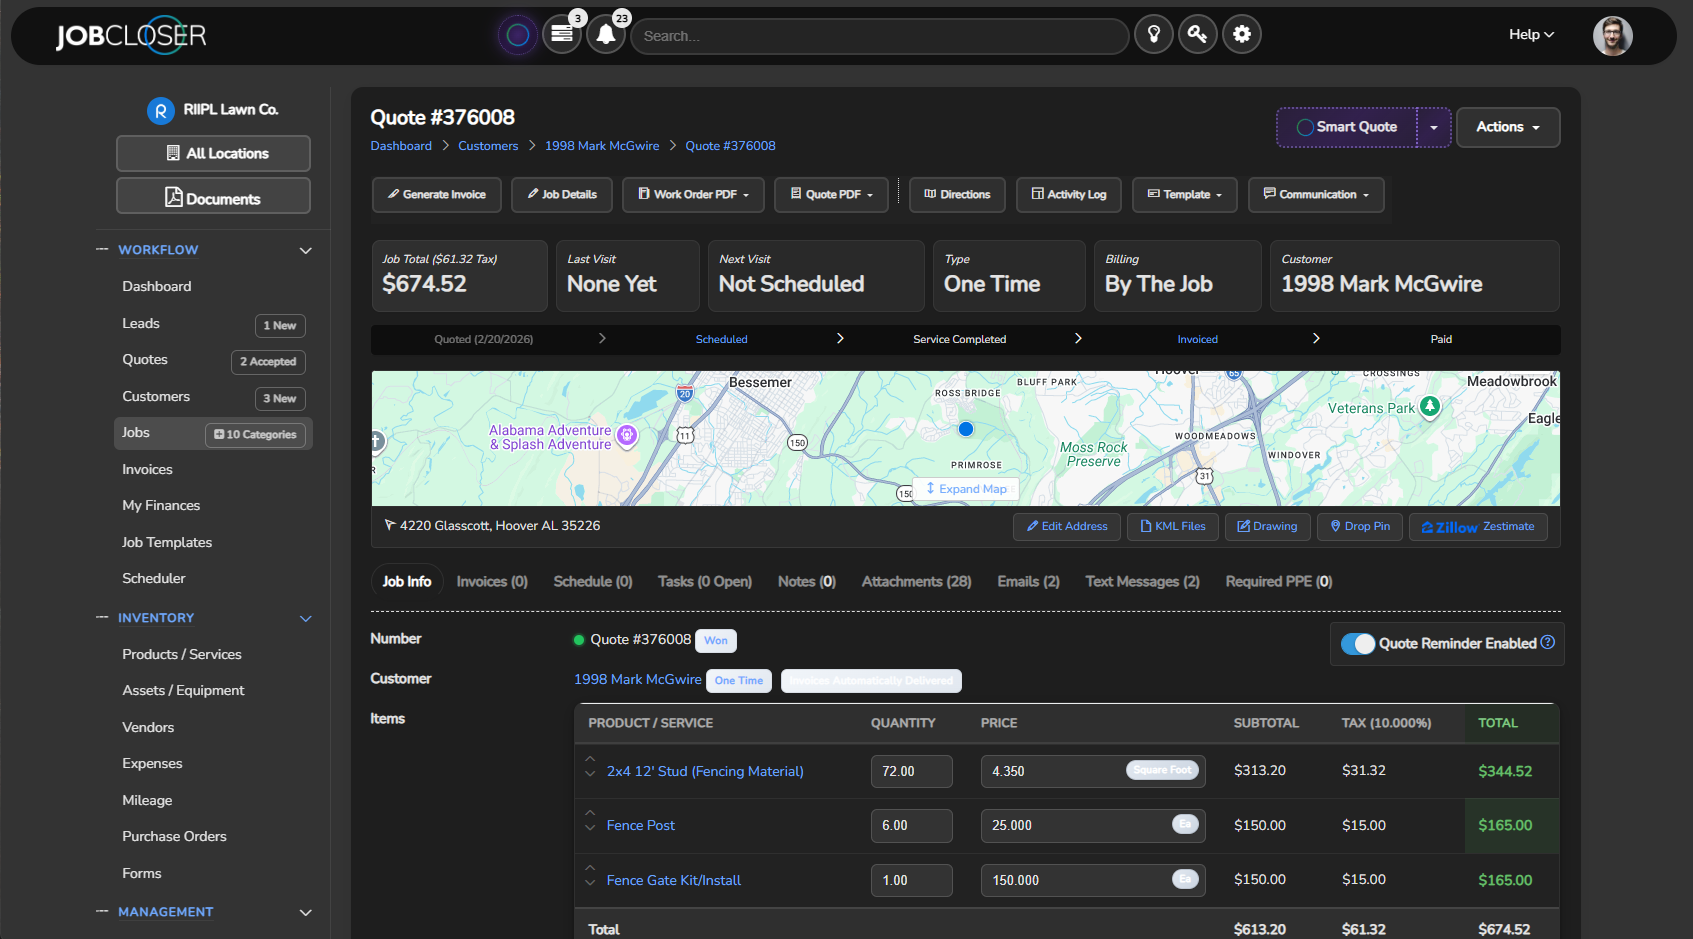Disable Quote Reminder Enabled
Screen dimensions: 1693x939
[x=1359, y=644]
